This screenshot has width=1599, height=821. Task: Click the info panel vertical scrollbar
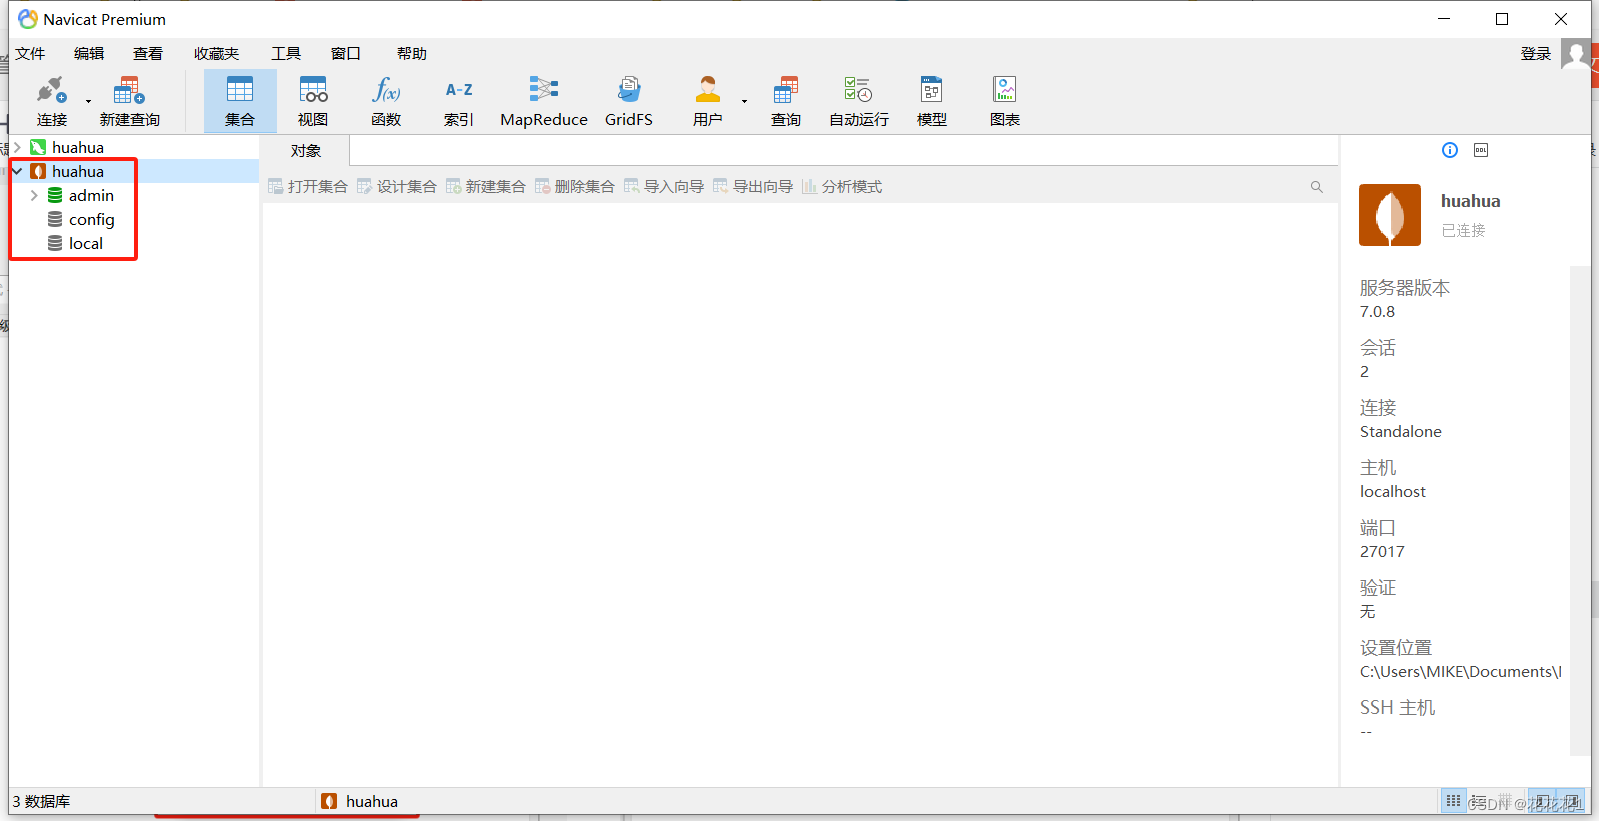pyautogui.click(x=1579, y=510)
